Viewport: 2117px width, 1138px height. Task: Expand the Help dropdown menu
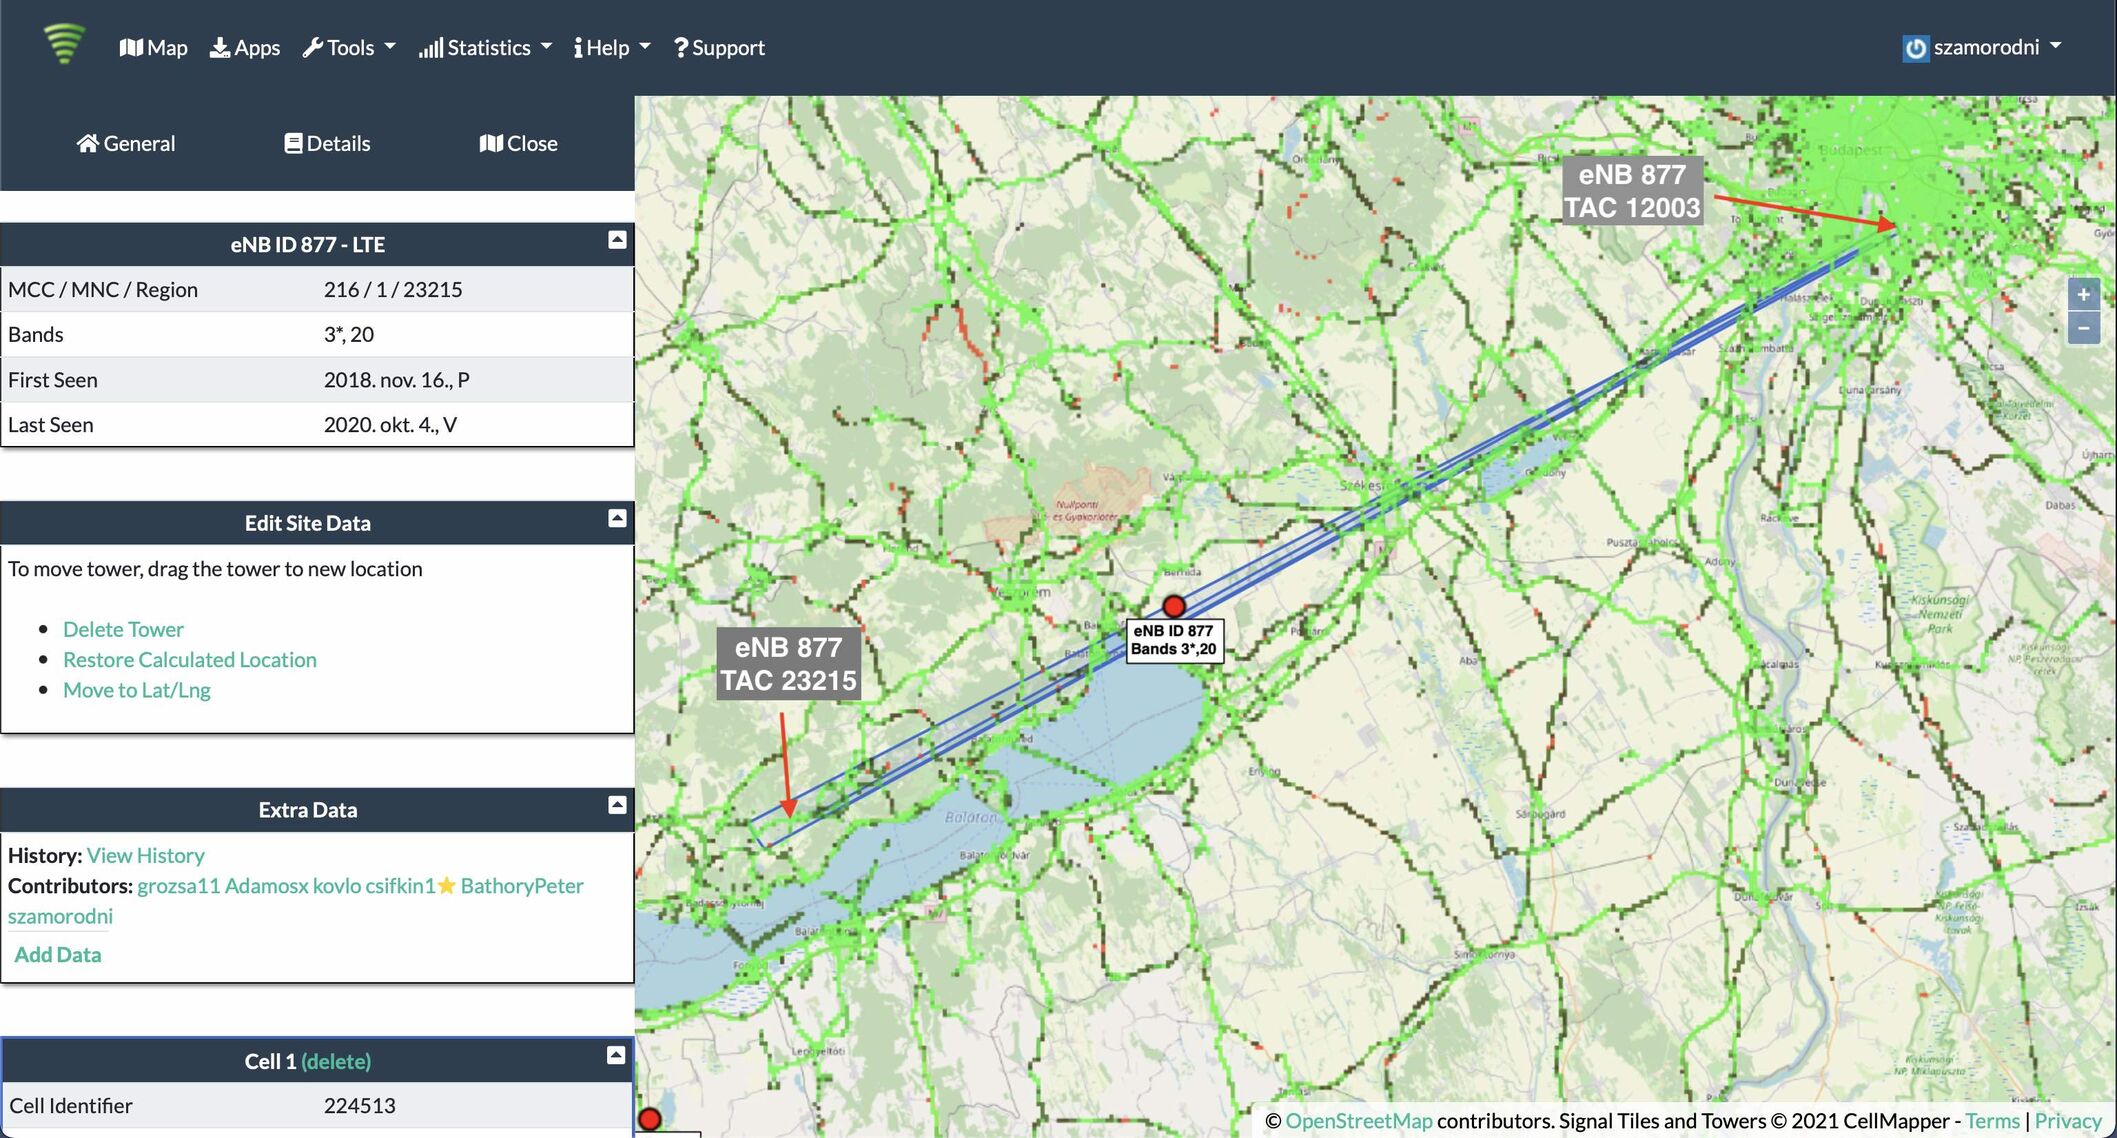click(x=612, y=47)
